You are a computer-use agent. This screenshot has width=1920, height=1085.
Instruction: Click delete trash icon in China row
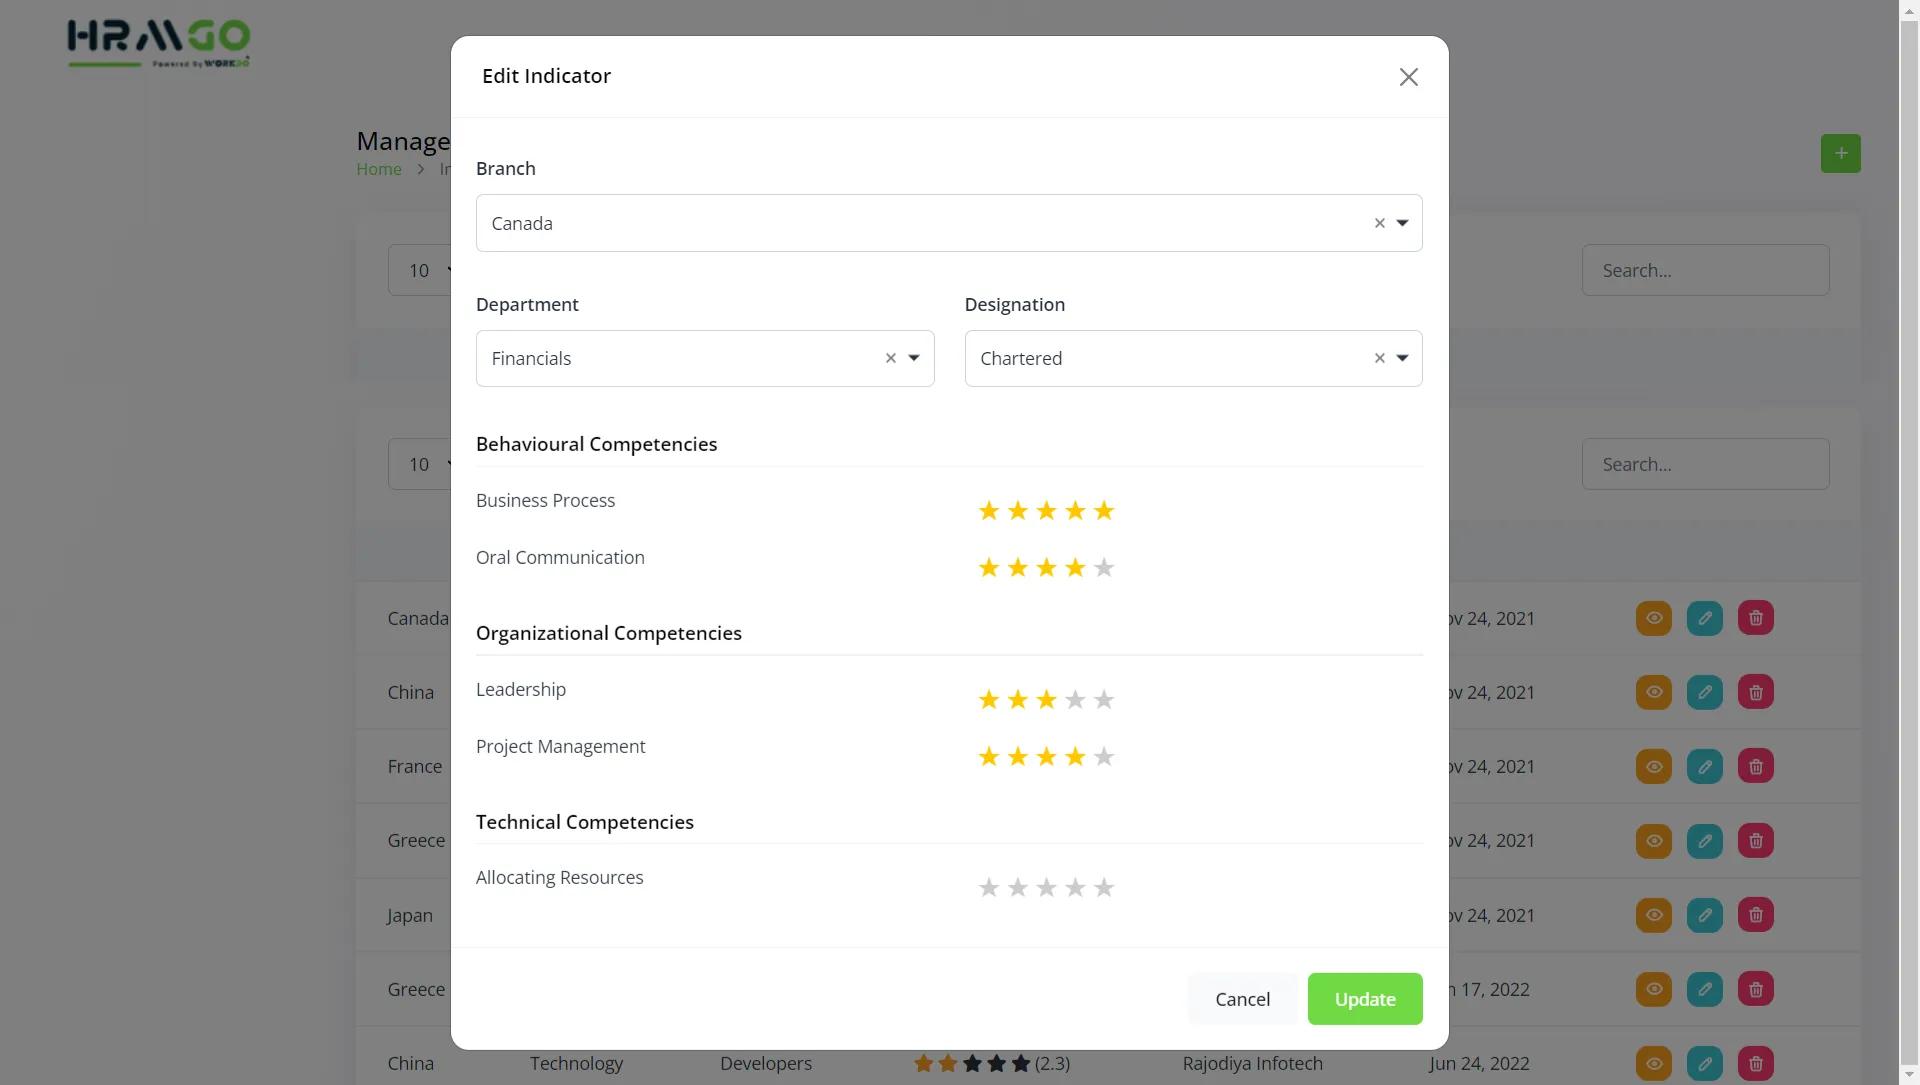pyautogui.click(x=1755, y=692)
